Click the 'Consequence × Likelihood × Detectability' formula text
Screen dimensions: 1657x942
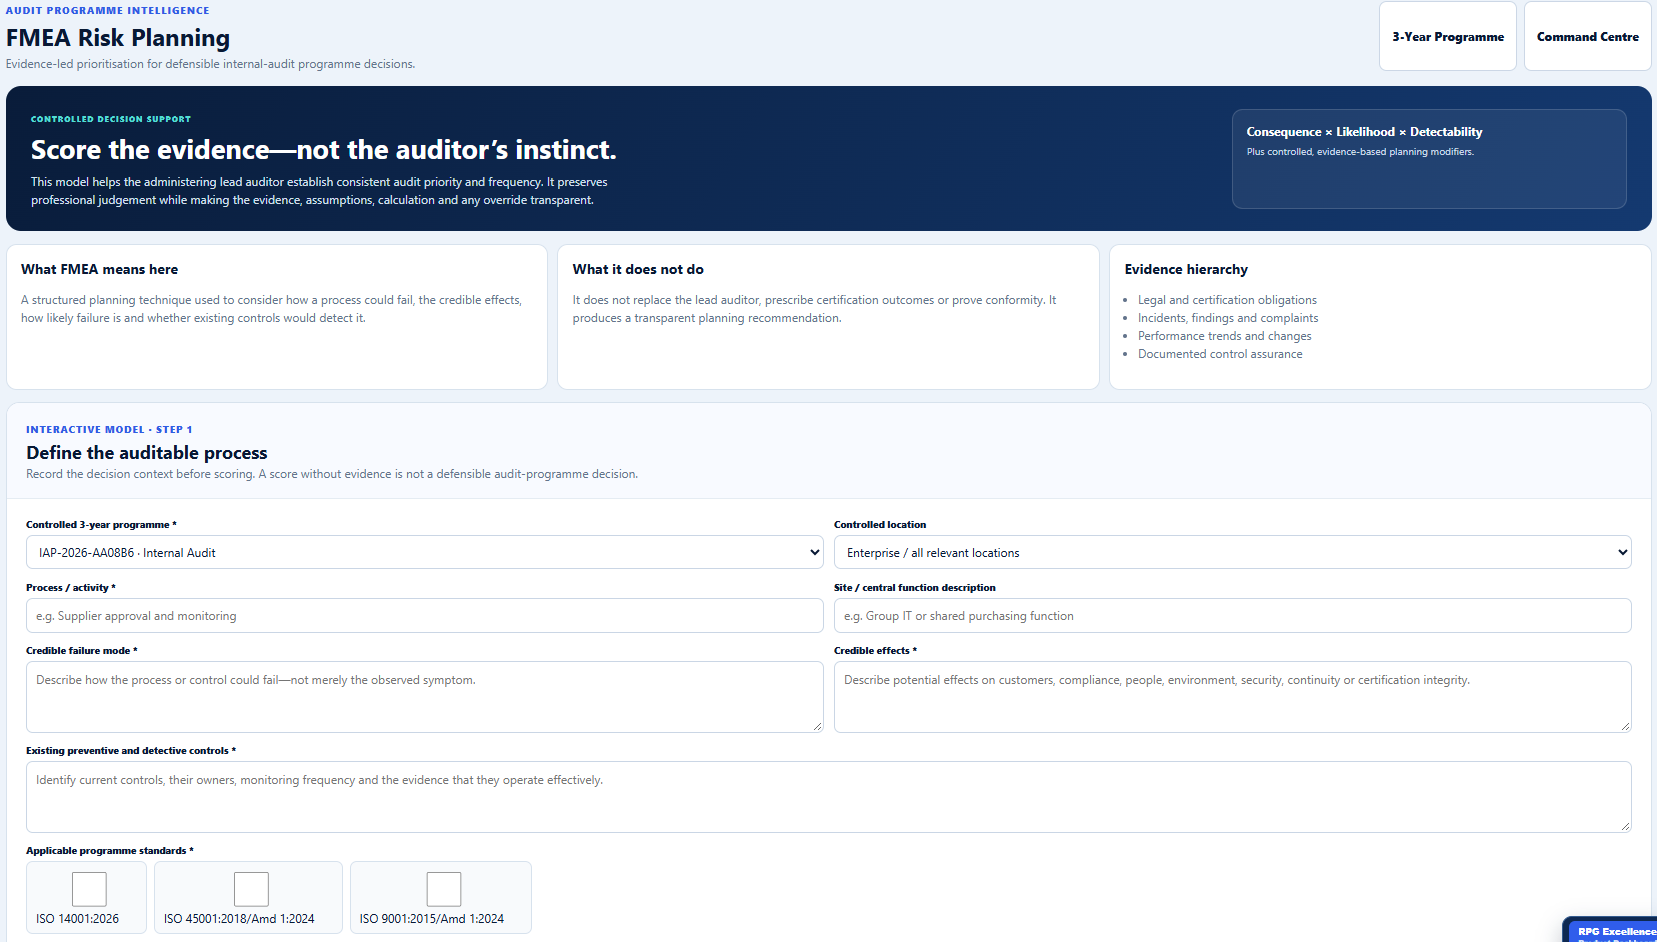pyautogui.click(x=1364, y=132)
